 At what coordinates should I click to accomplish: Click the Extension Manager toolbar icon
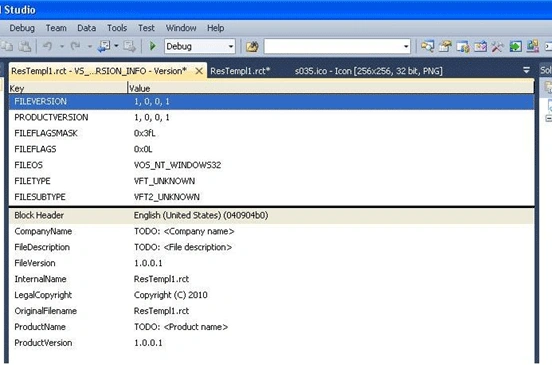(533, 46)
